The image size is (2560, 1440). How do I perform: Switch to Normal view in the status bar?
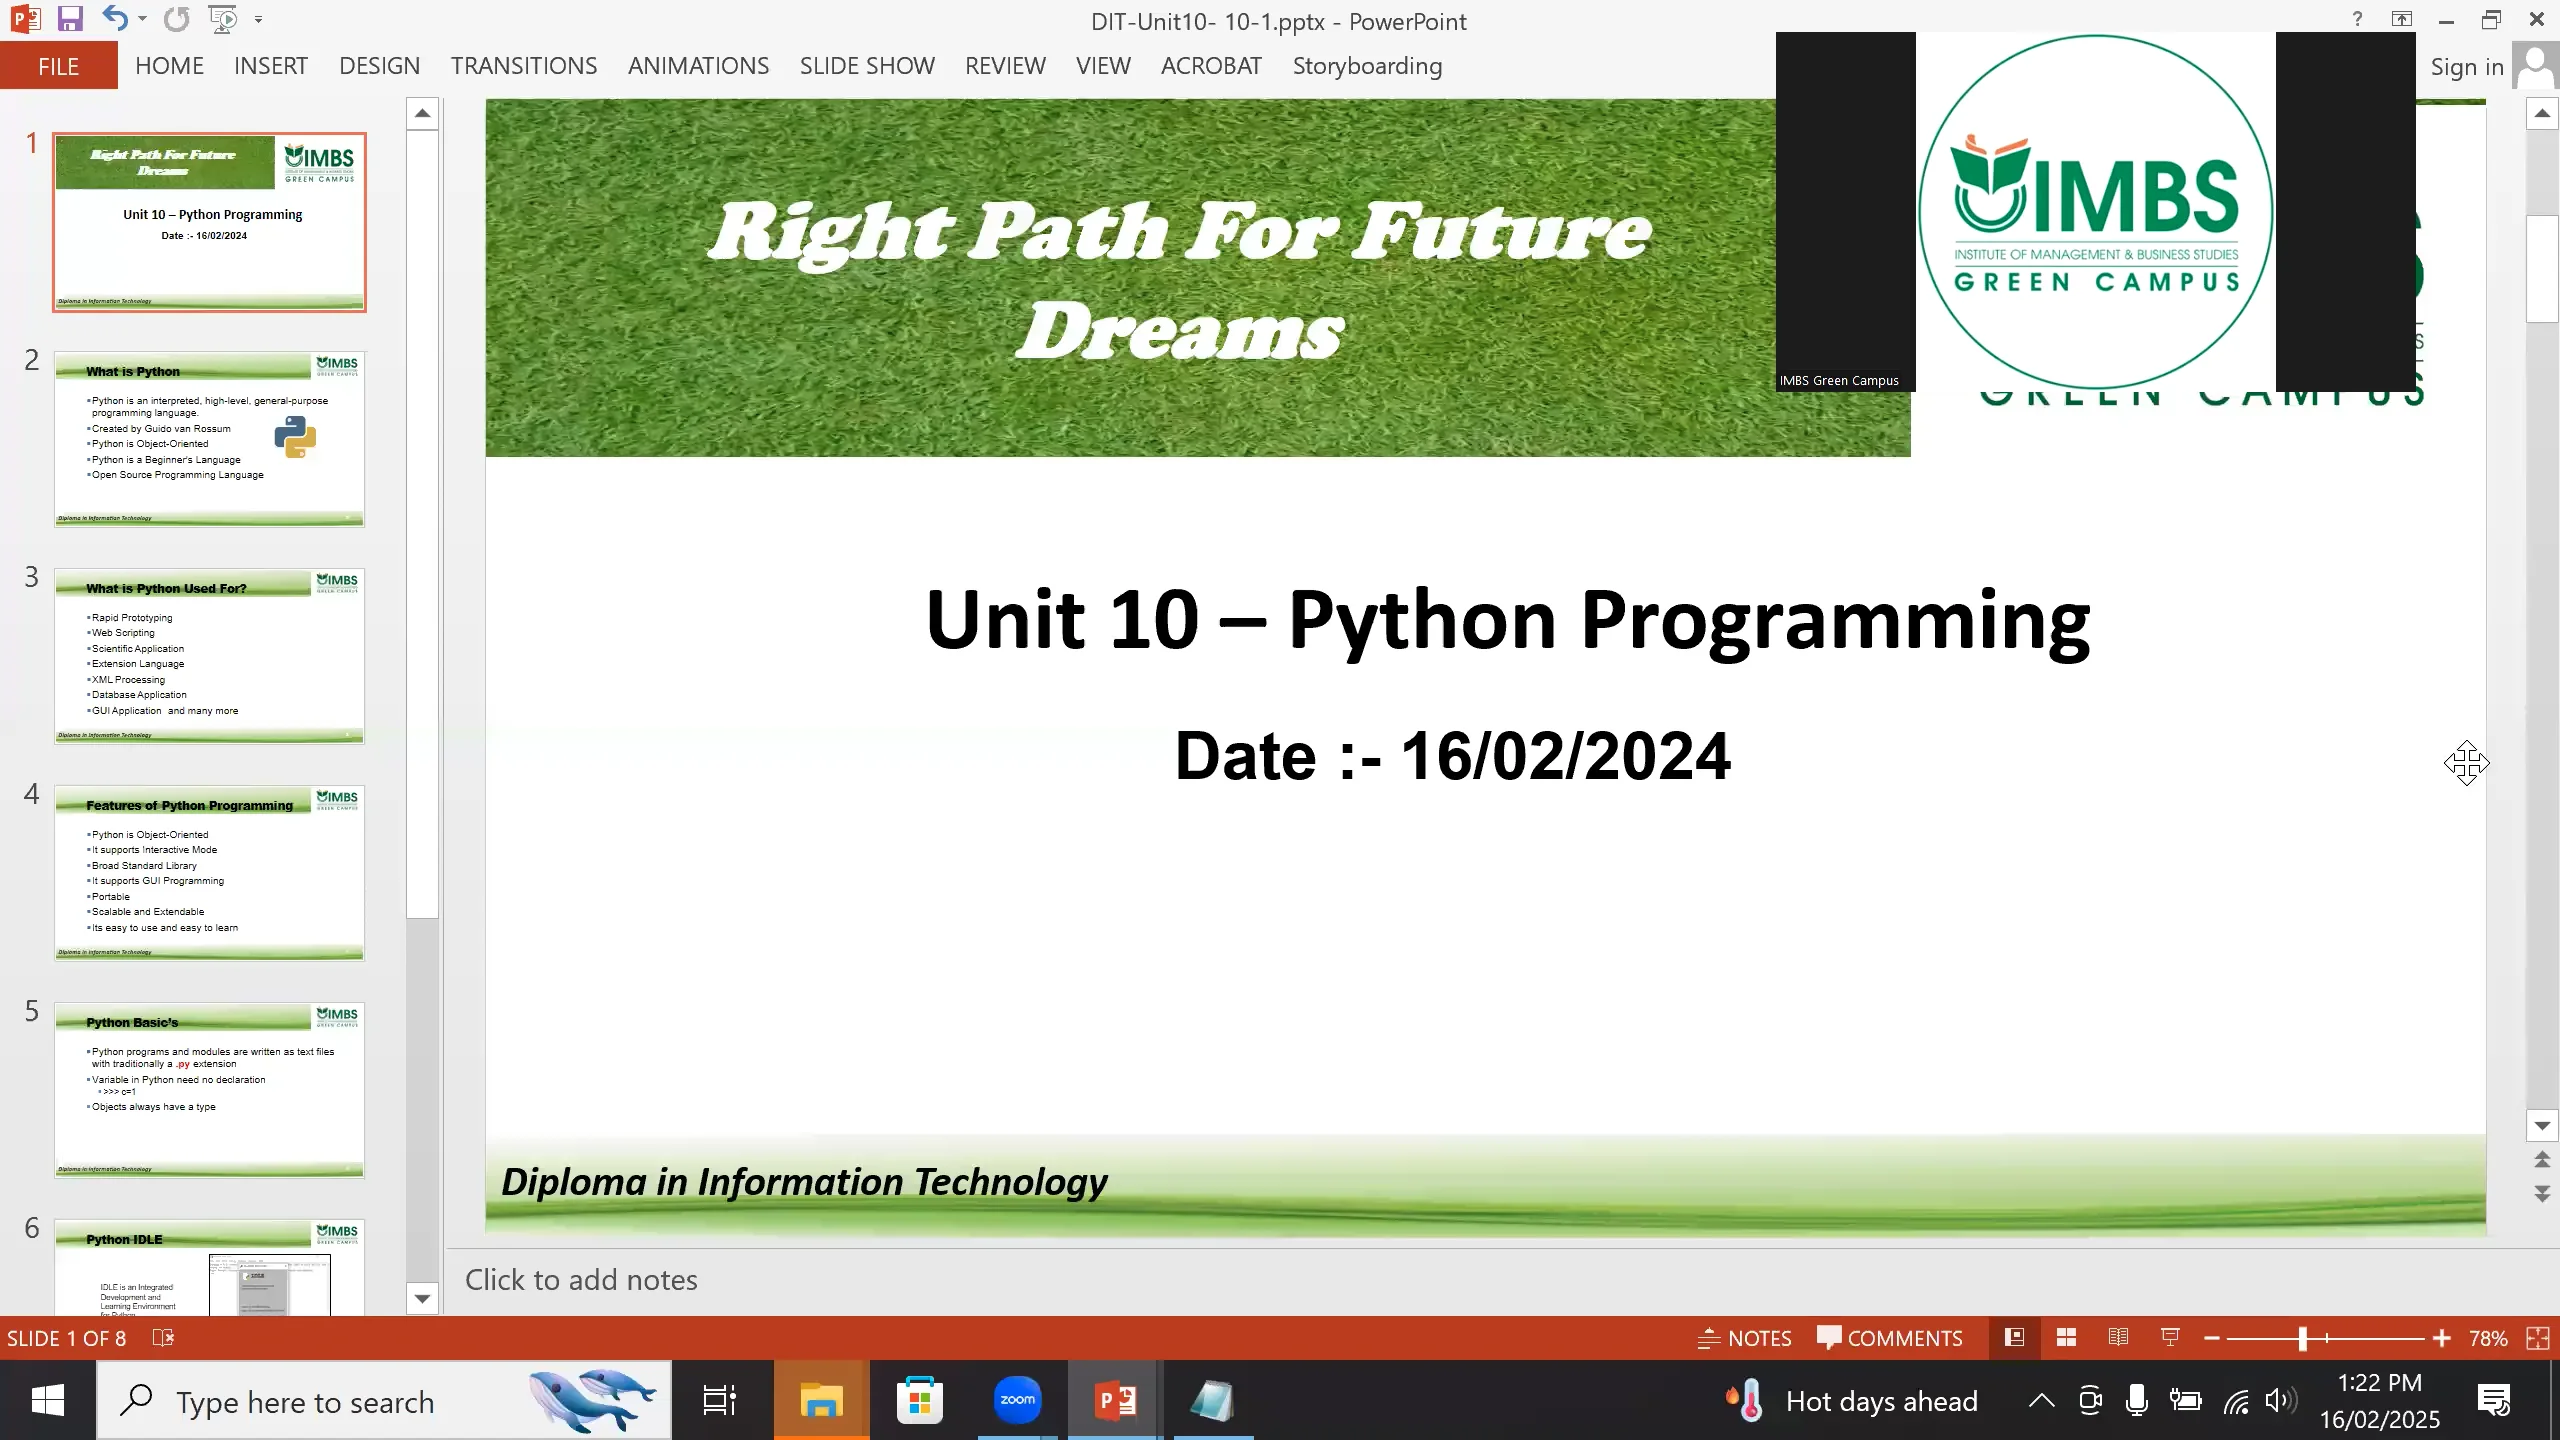click(2014, 1338)
